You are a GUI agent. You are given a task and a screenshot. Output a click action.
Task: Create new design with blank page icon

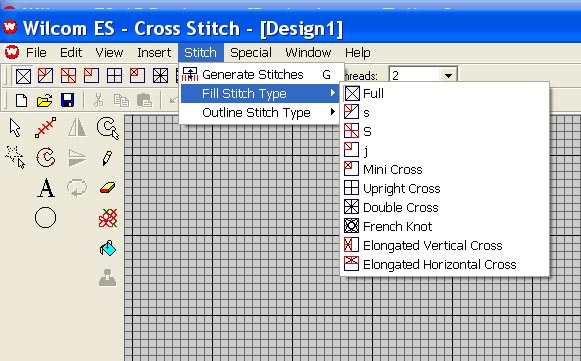click(21, 100)
